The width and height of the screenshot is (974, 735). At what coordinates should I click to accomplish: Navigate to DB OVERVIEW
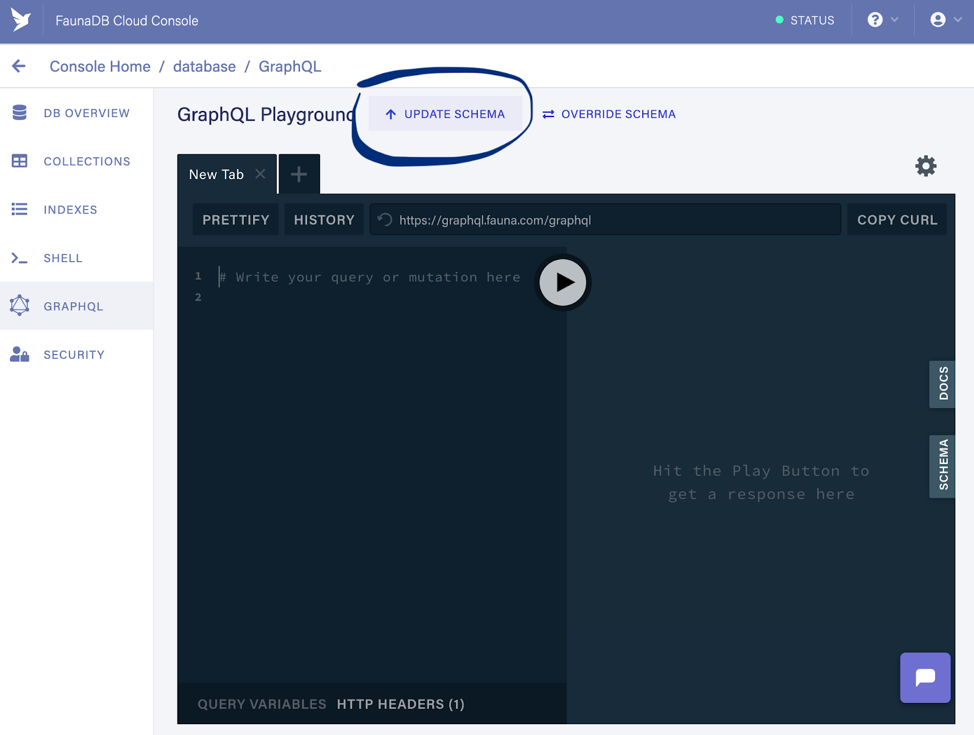(x=86, y=113)
